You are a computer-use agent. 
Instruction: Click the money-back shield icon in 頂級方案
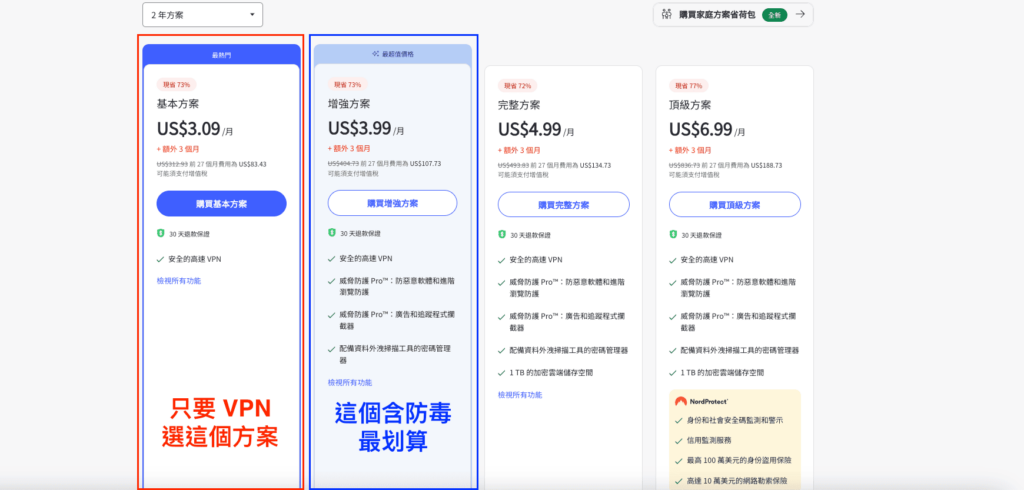[673, 234]
